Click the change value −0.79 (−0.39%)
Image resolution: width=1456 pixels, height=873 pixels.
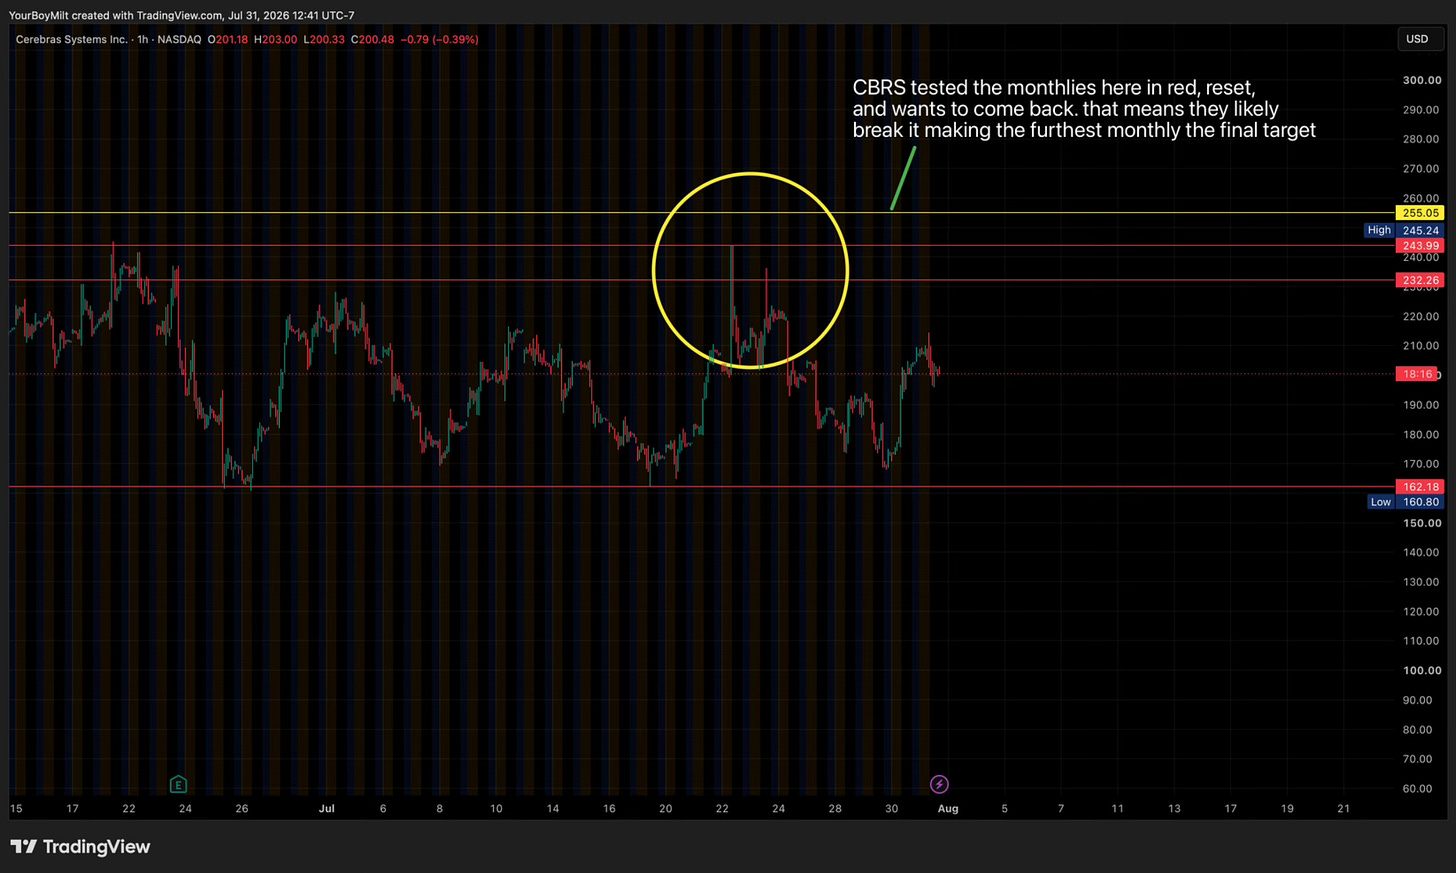pos(440,39)
